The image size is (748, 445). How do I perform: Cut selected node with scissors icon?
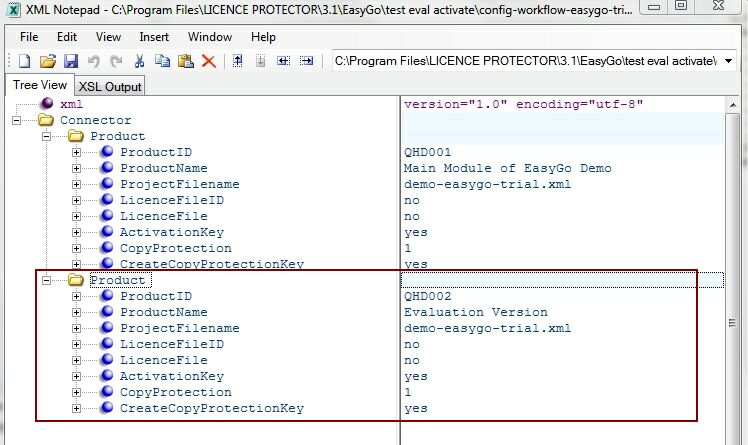point(139,61)
